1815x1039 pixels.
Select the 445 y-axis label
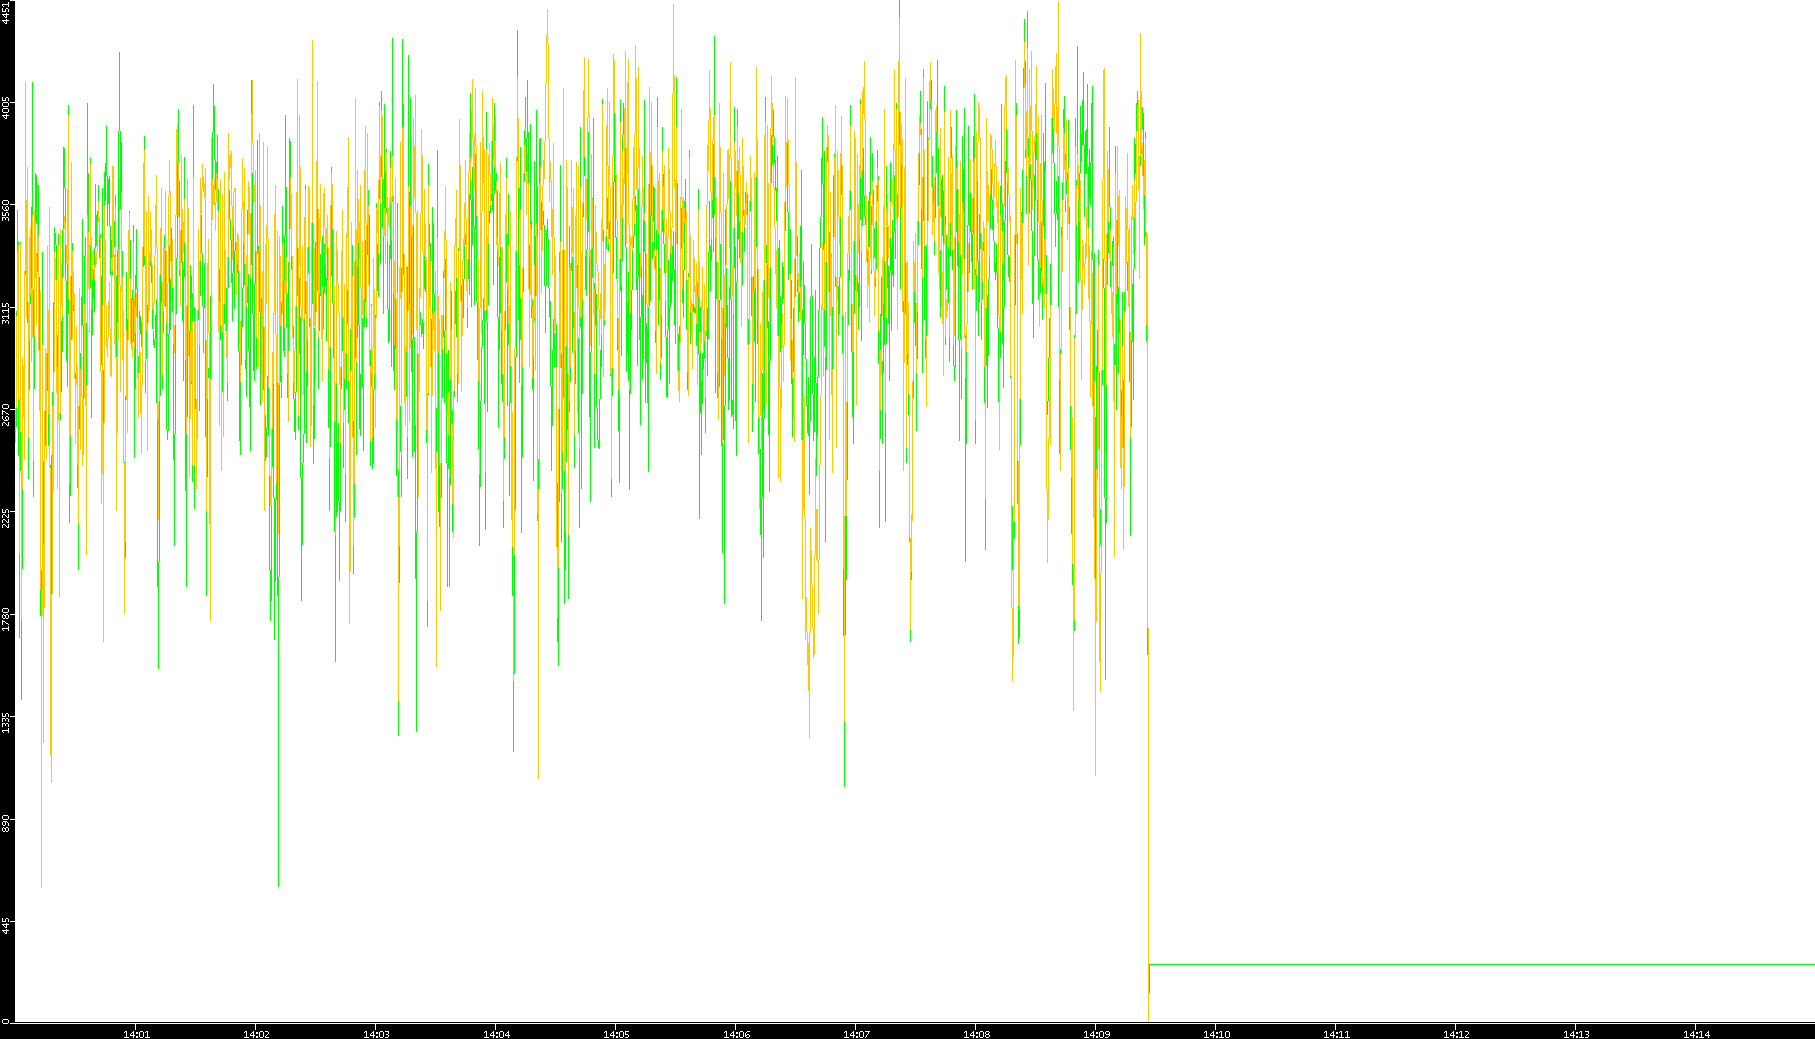click(6, 924)
